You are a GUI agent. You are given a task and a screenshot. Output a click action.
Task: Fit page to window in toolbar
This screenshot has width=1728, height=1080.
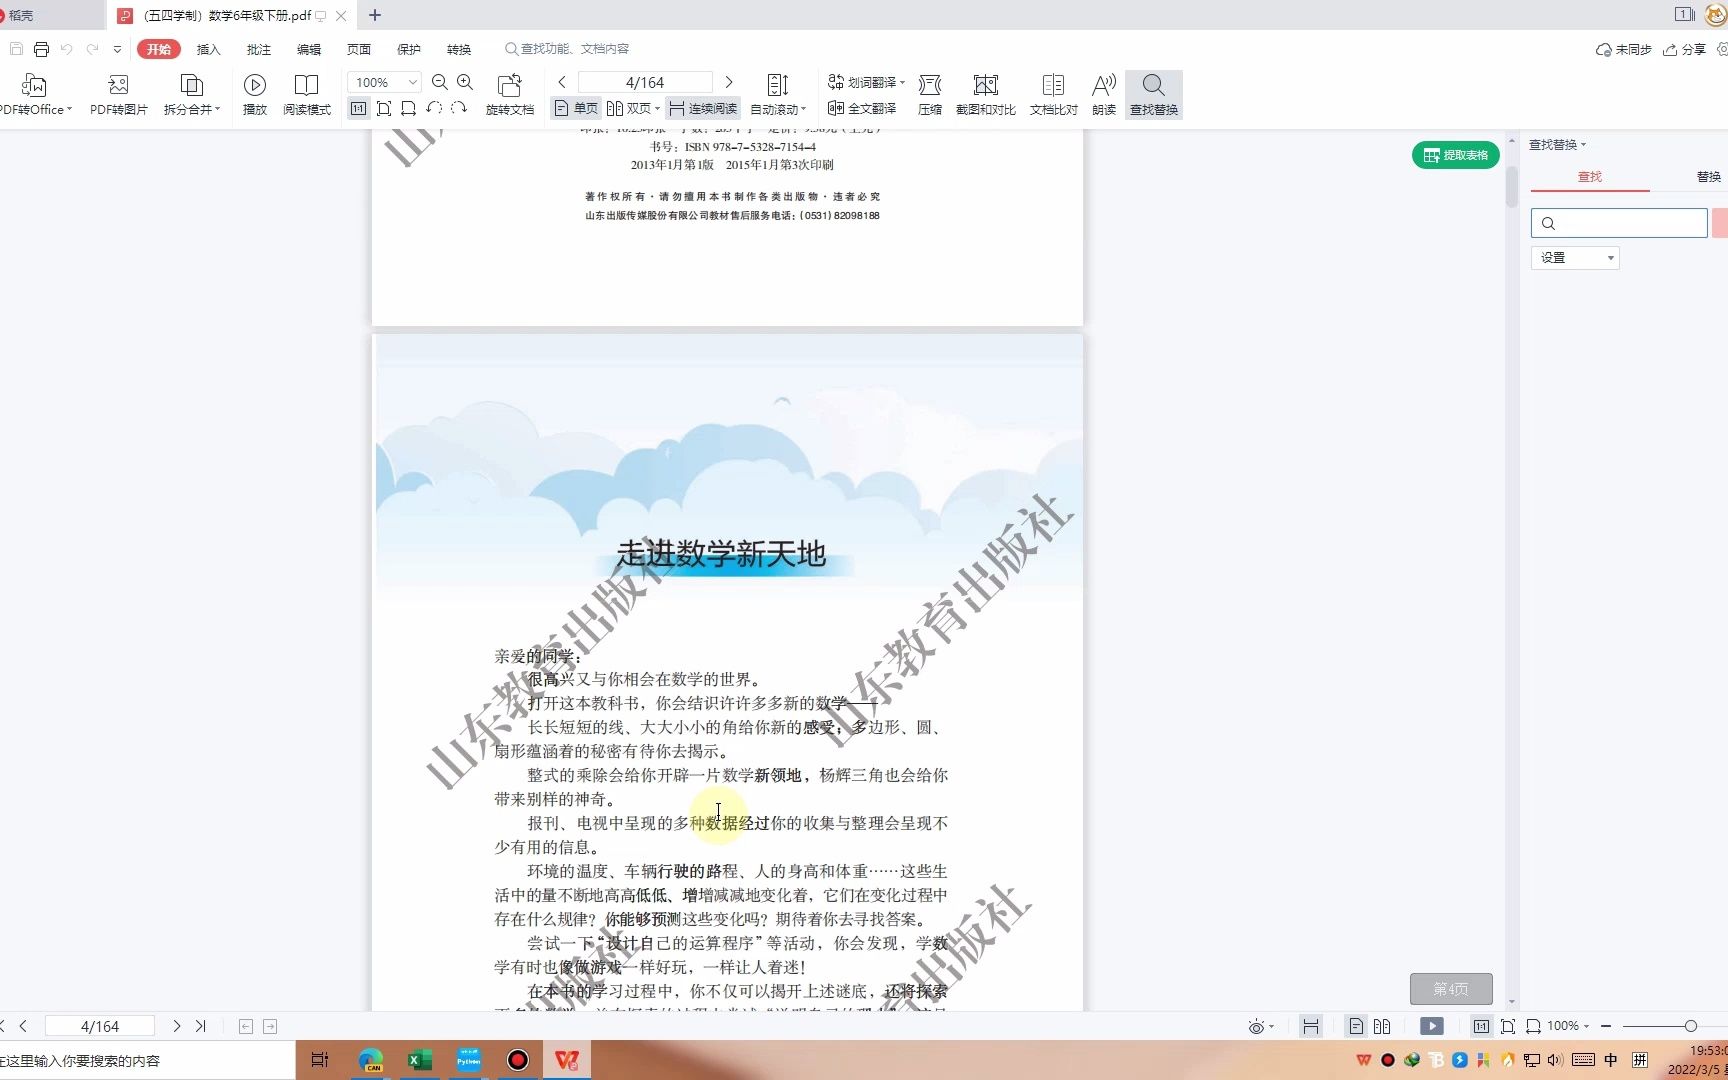(x=384, y=108)
